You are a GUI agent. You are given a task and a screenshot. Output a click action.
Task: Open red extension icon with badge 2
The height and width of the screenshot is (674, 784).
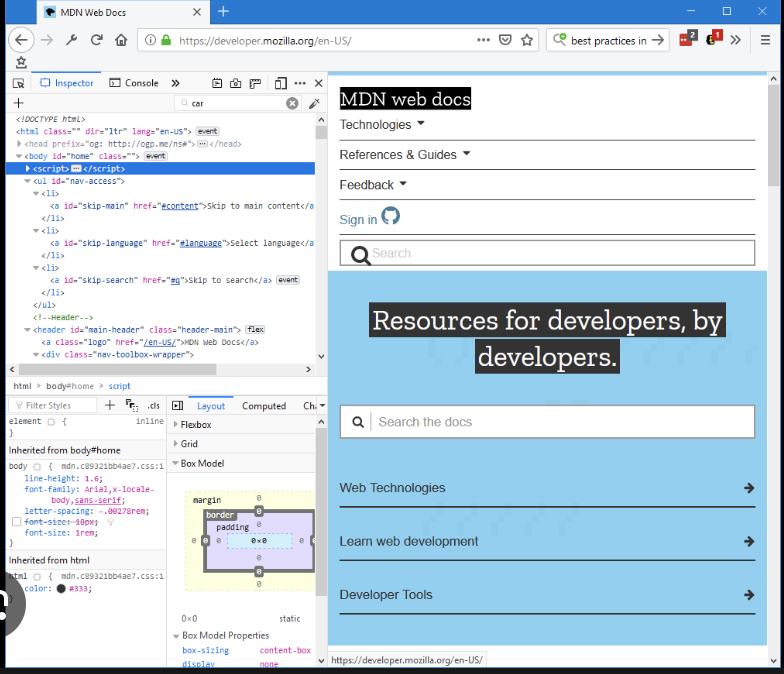click(x=688, y=38)
